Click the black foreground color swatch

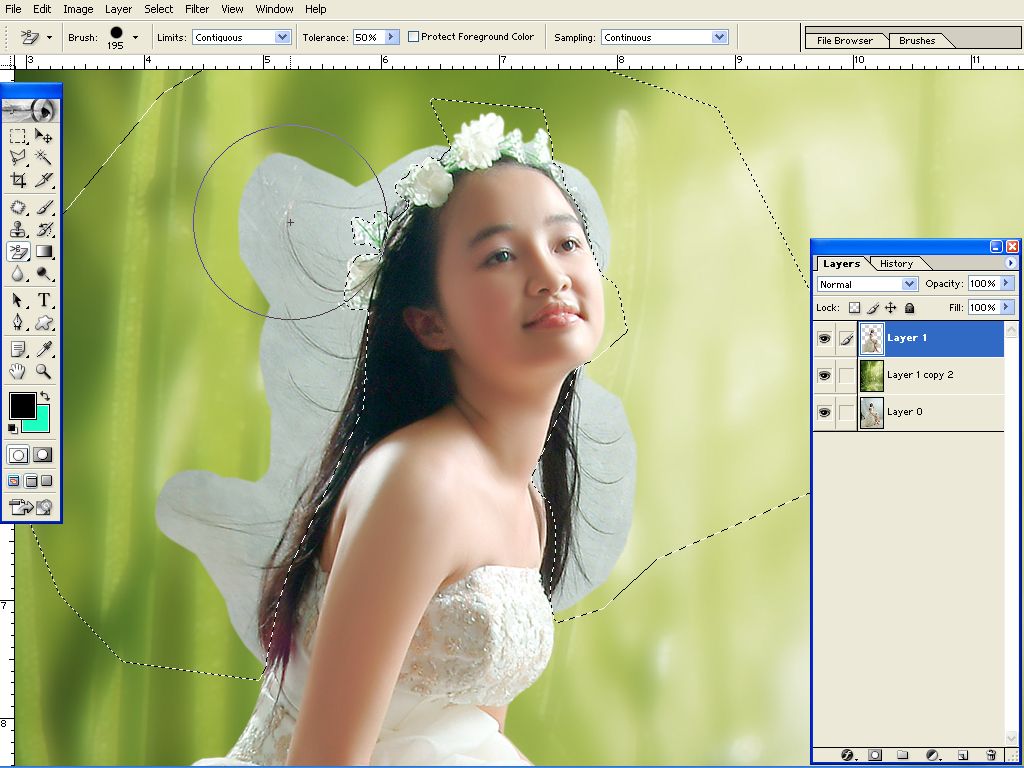[22, 405]
